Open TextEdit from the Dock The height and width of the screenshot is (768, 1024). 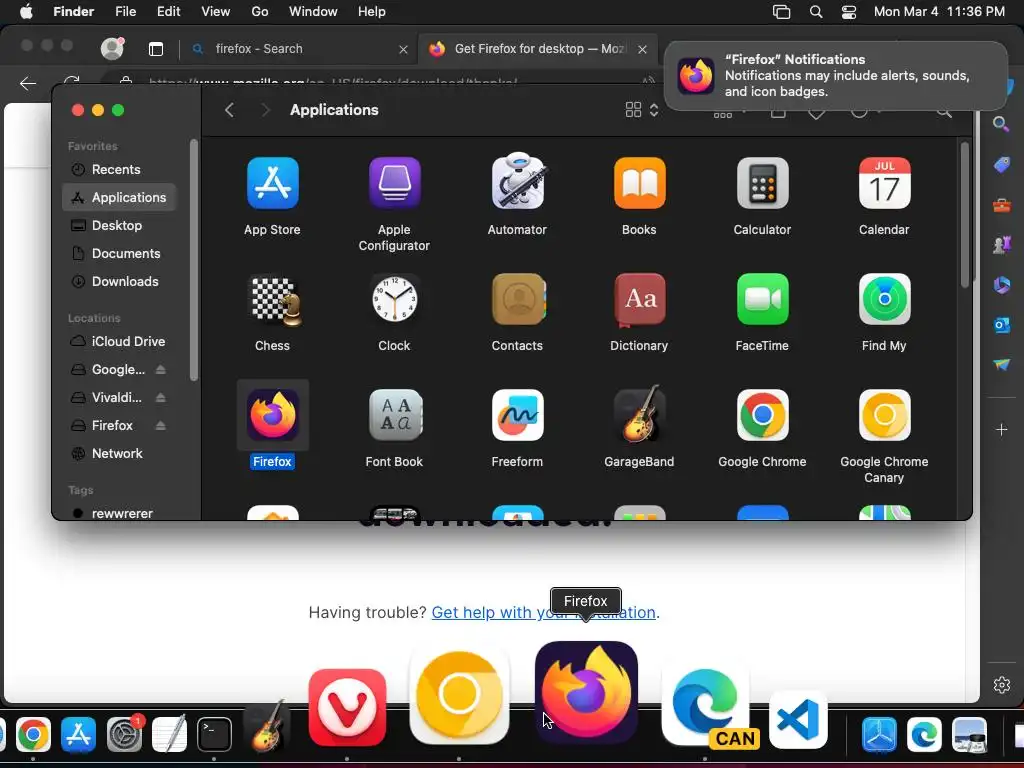point(169,734)
